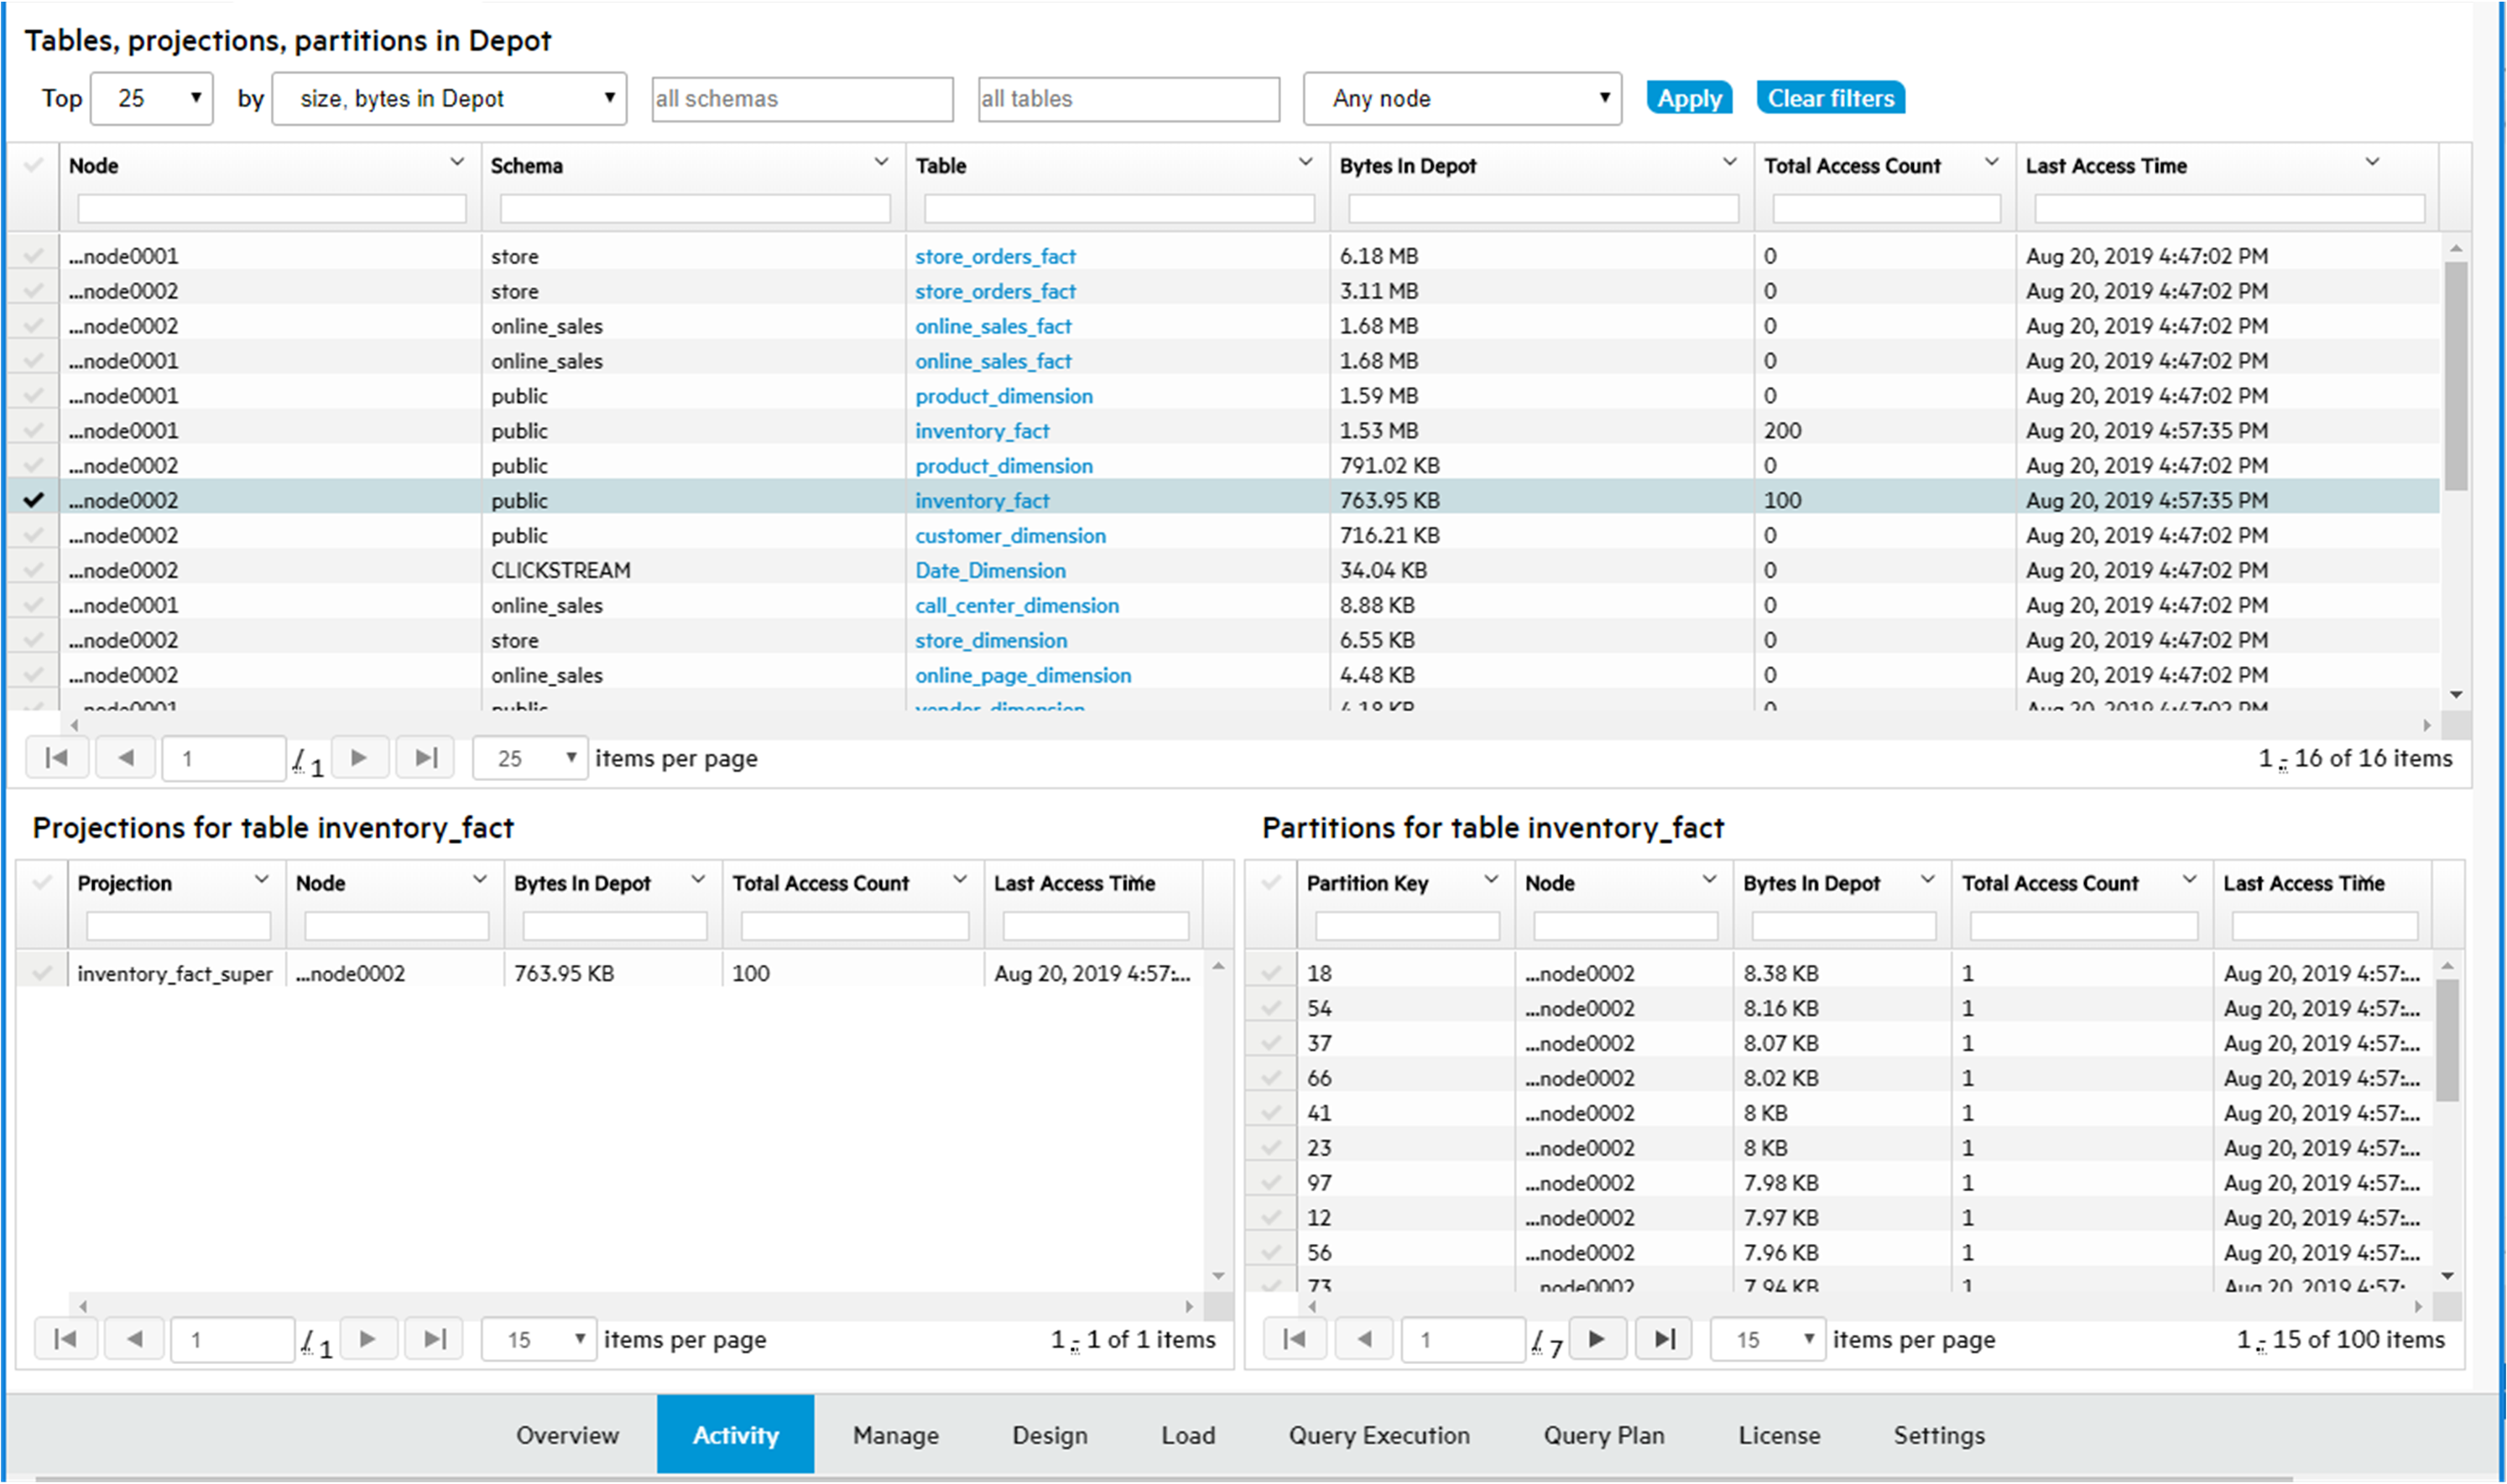Check the store_orders_fact 6.18 MB row
This screenshot has width=2507, height=1484.
pos(34,256)
